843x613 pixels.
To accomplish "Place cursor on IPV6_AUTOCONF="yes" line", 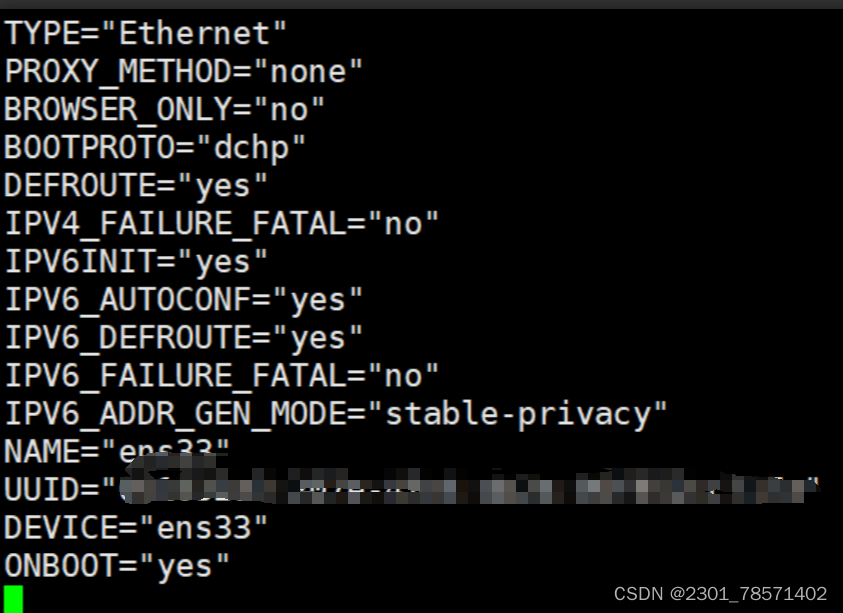I will click(183, 300).
